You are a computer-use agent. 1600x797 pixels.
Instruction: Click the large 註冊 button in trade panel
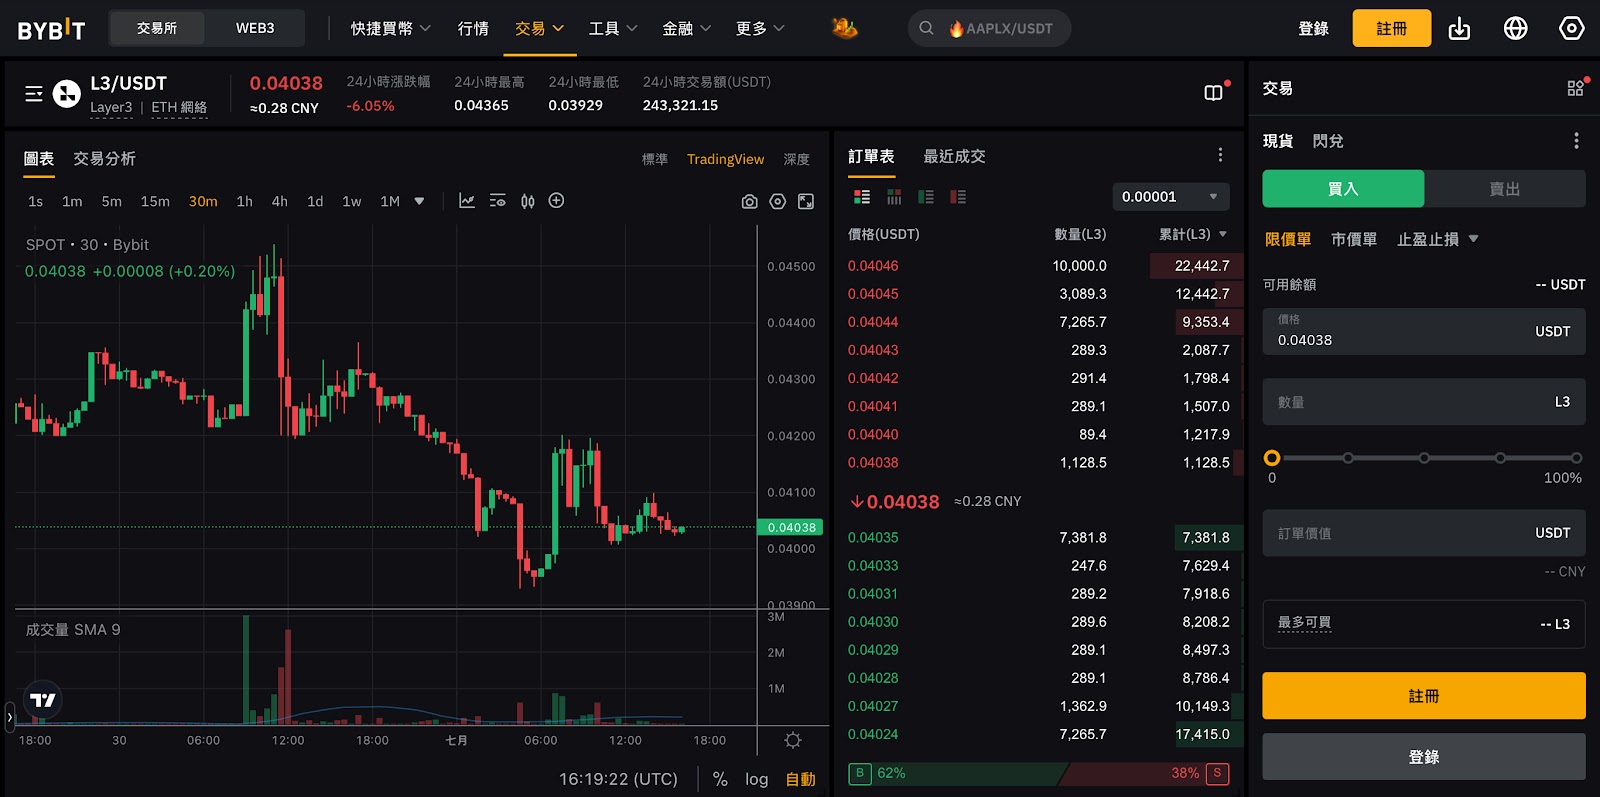pyautogui.click(x=1424, y=695)
